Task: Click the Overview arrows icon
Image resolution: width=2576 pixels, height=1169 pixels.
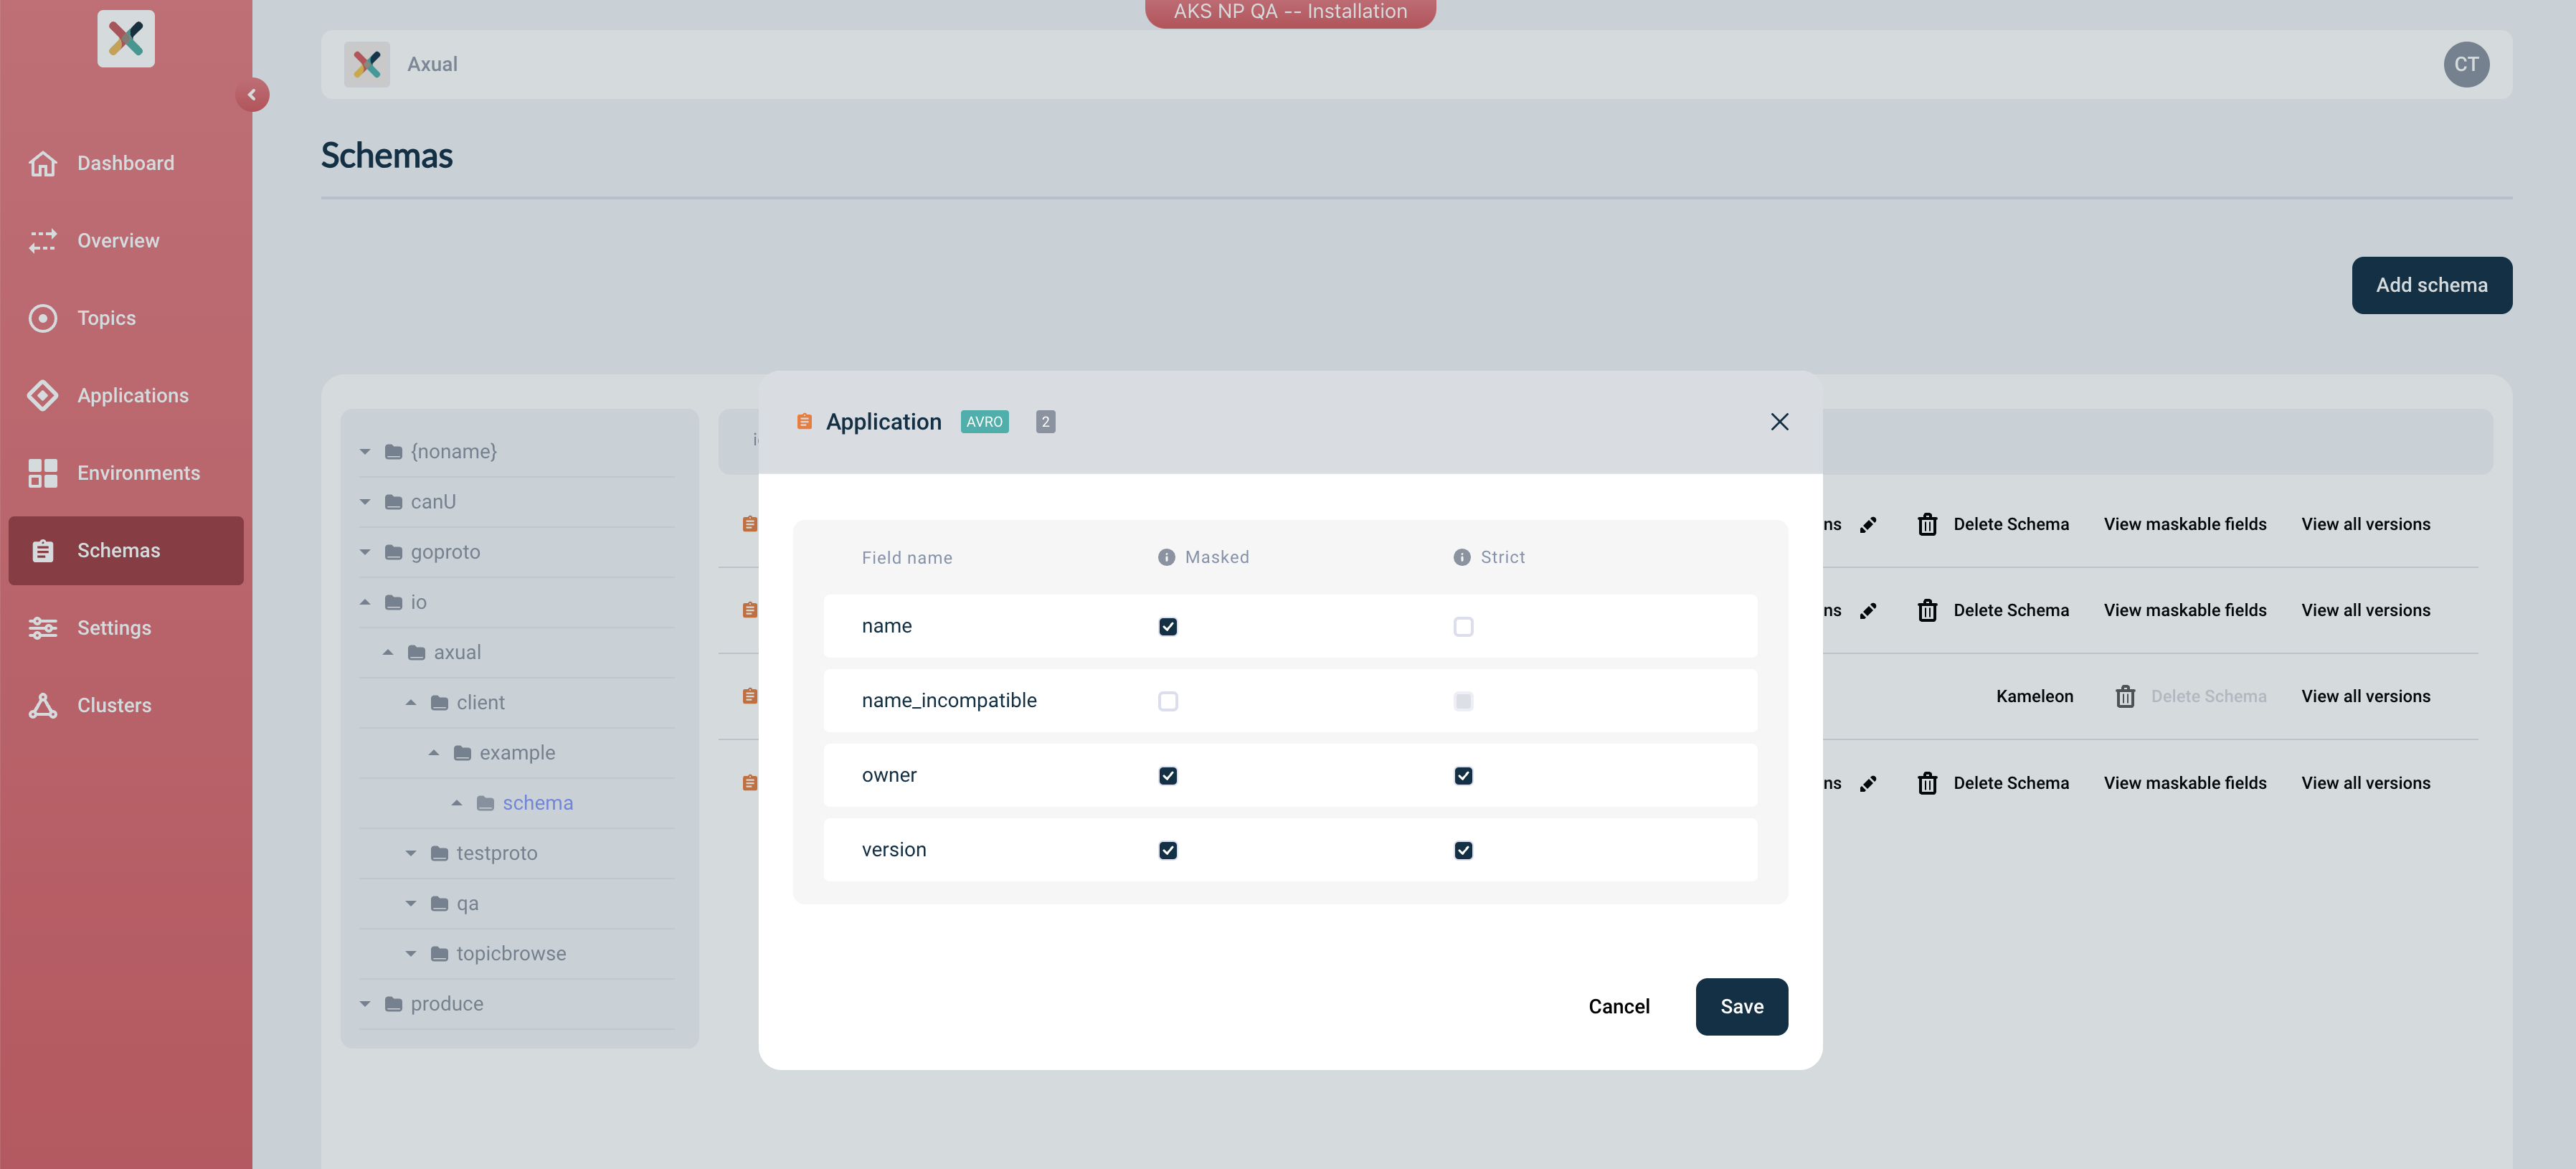Action: pyautogui.click(x=42, y=240)
